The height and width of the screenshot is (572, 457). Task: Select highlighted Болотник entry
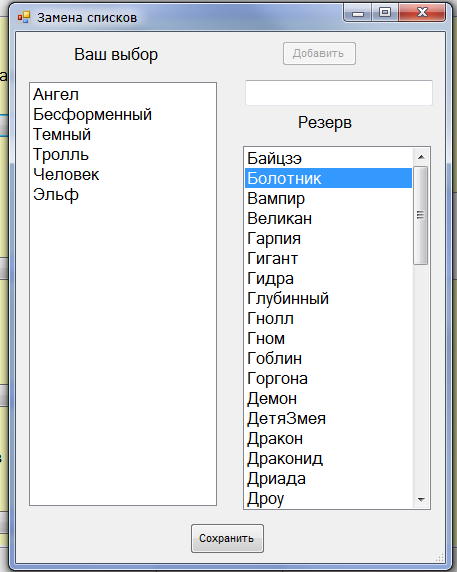[328, 178]
